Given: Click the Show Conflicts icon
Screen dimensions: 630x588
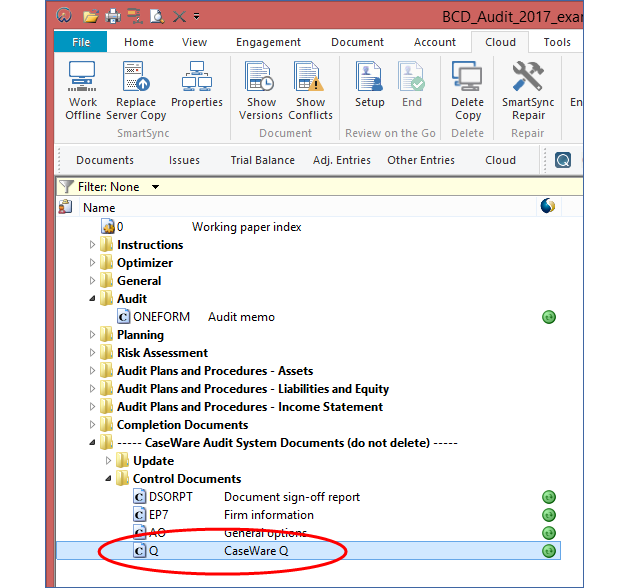Looking at the screenshot, I should tap(310, 89).
